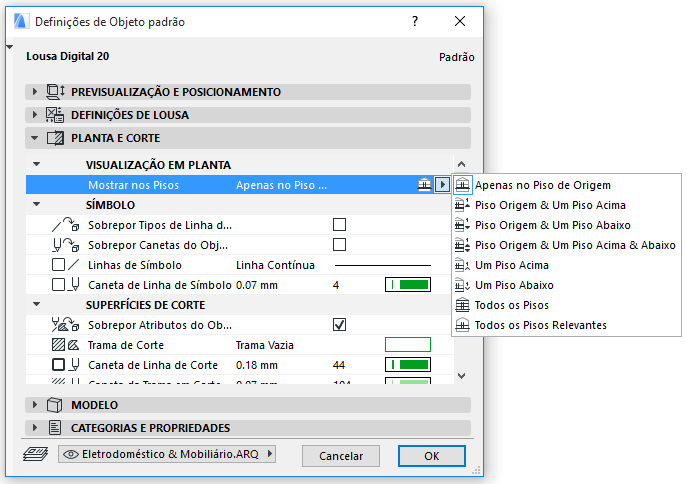
Task: Collapse Planta e Corte panel
Action: pos(35,138)
